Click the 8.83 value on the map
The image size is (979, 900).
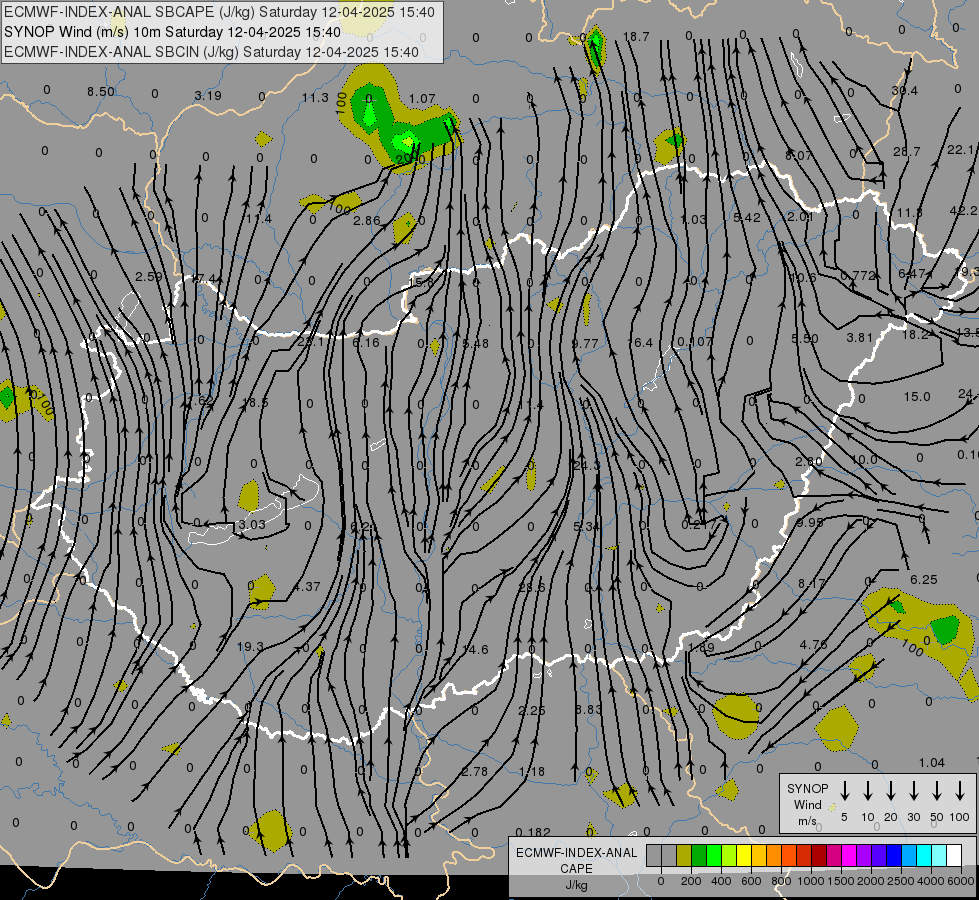coord(588,710)
